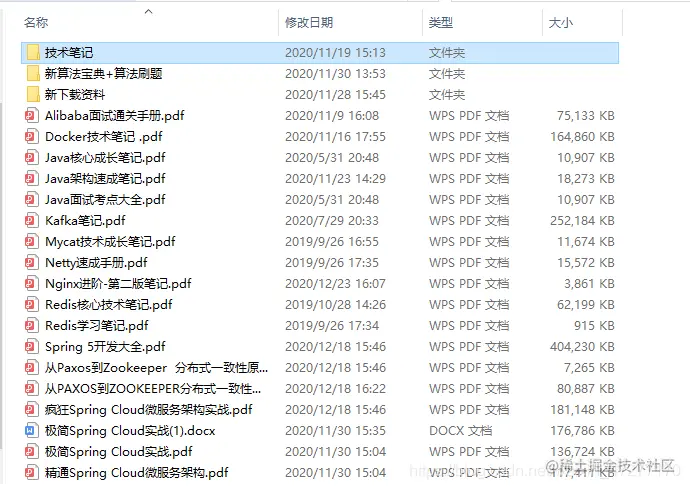Click the PDF icon of 极简Spring Cloud实战.pdf
This screenshot has width=690, height=489.
[x=31, y=452]
